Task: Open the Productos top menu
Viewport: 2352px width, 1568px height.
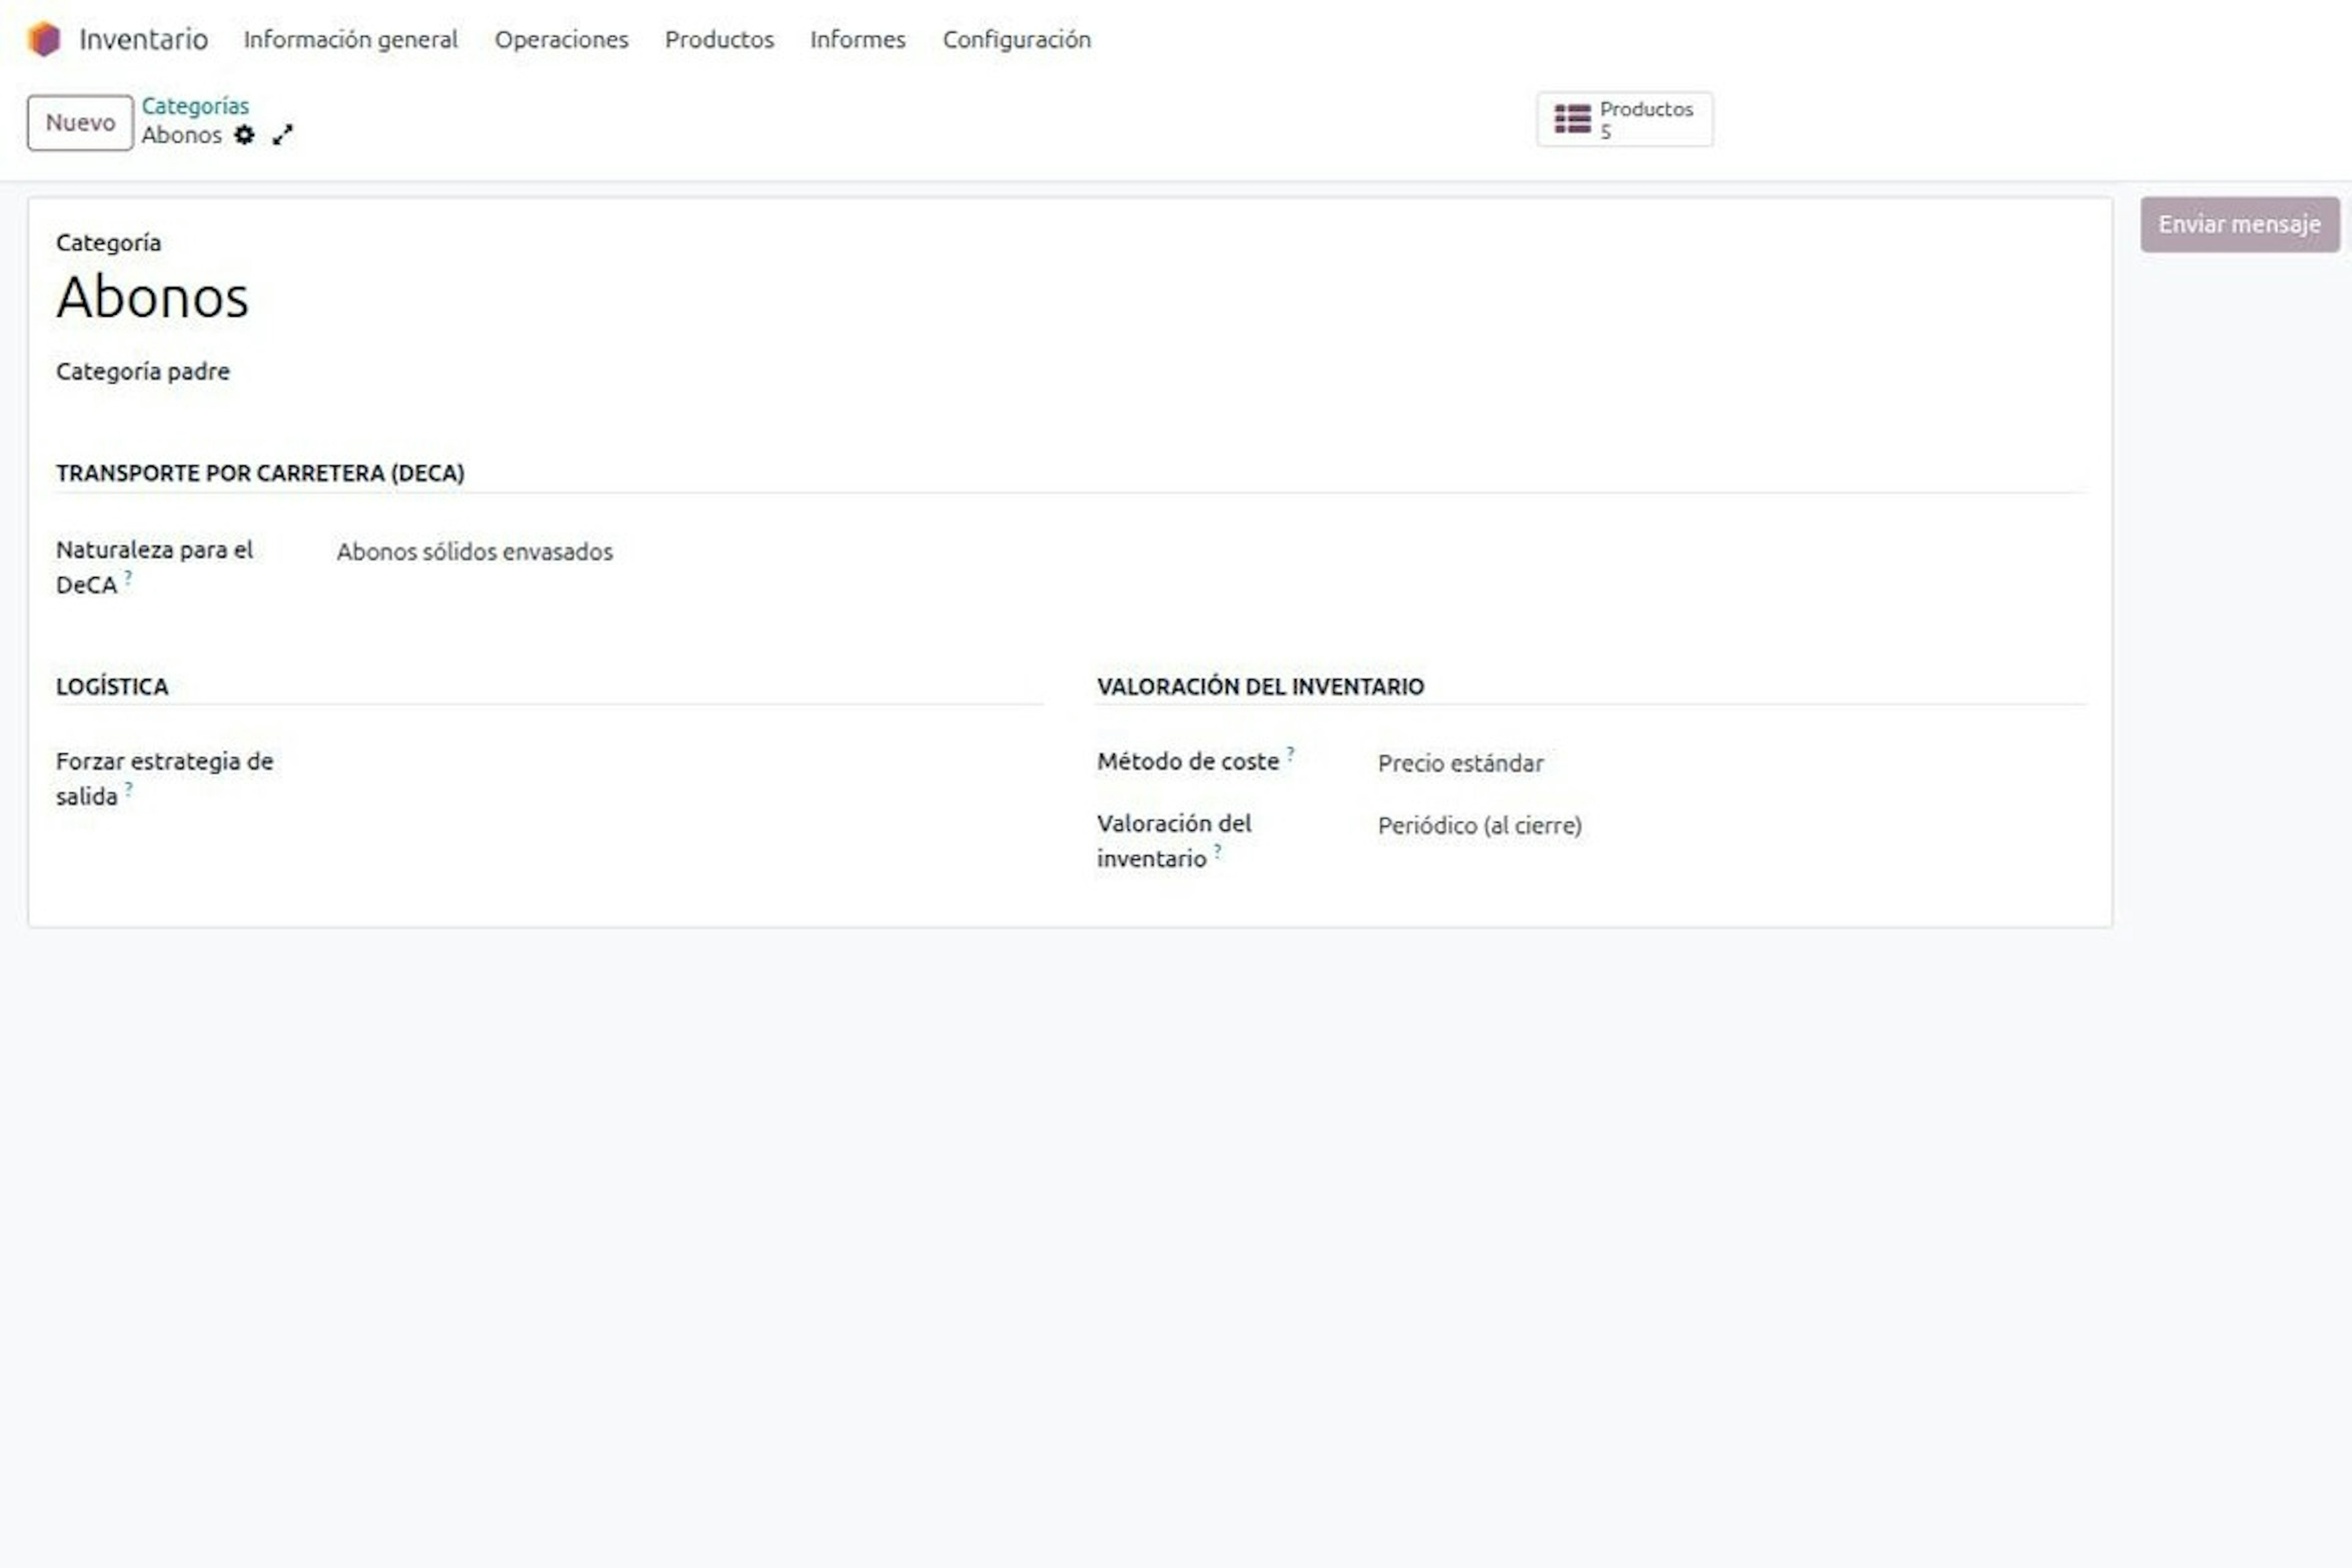Action: pos(719,39)
